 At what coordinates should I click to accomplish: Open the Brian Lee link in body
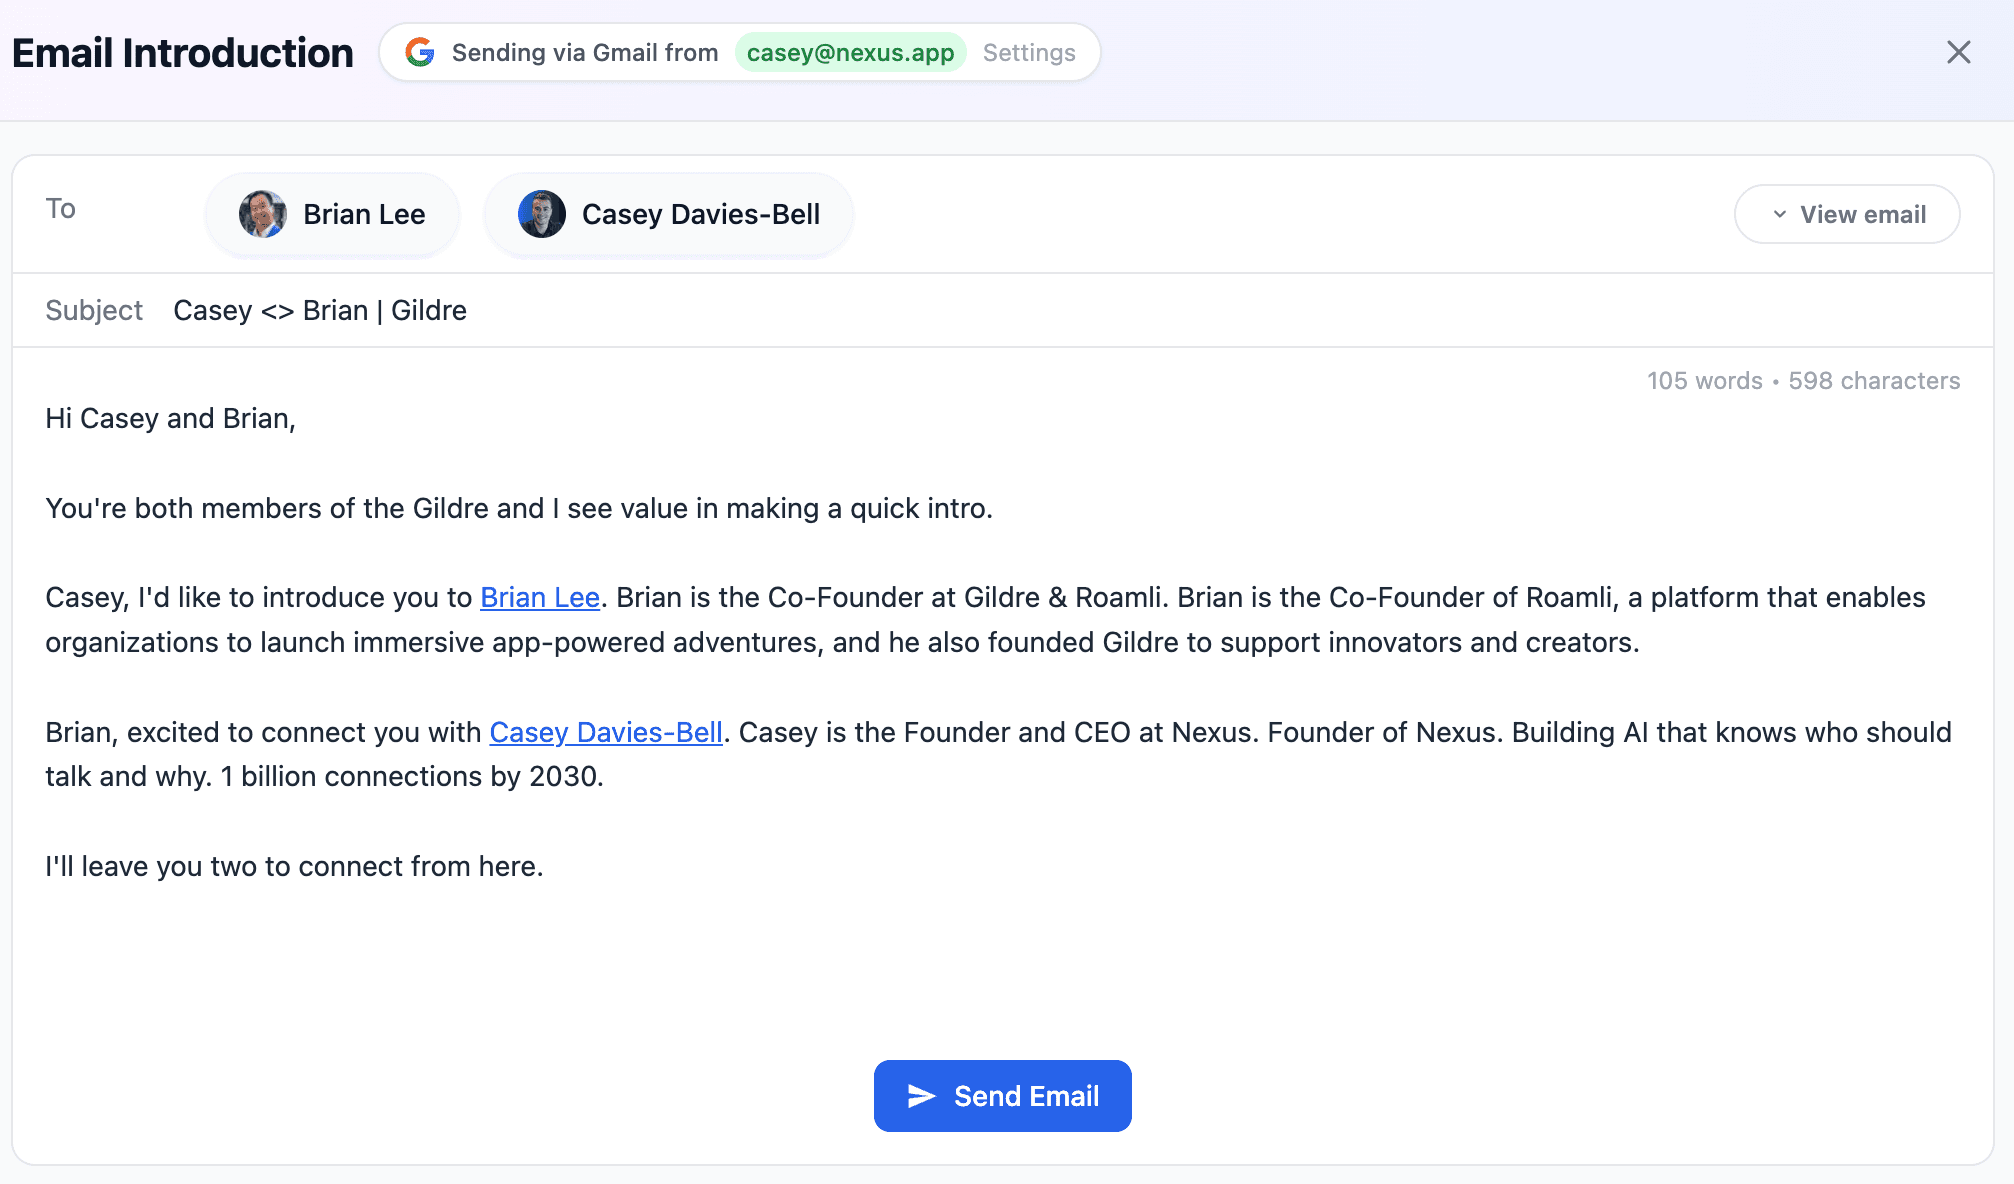point(540,597)
